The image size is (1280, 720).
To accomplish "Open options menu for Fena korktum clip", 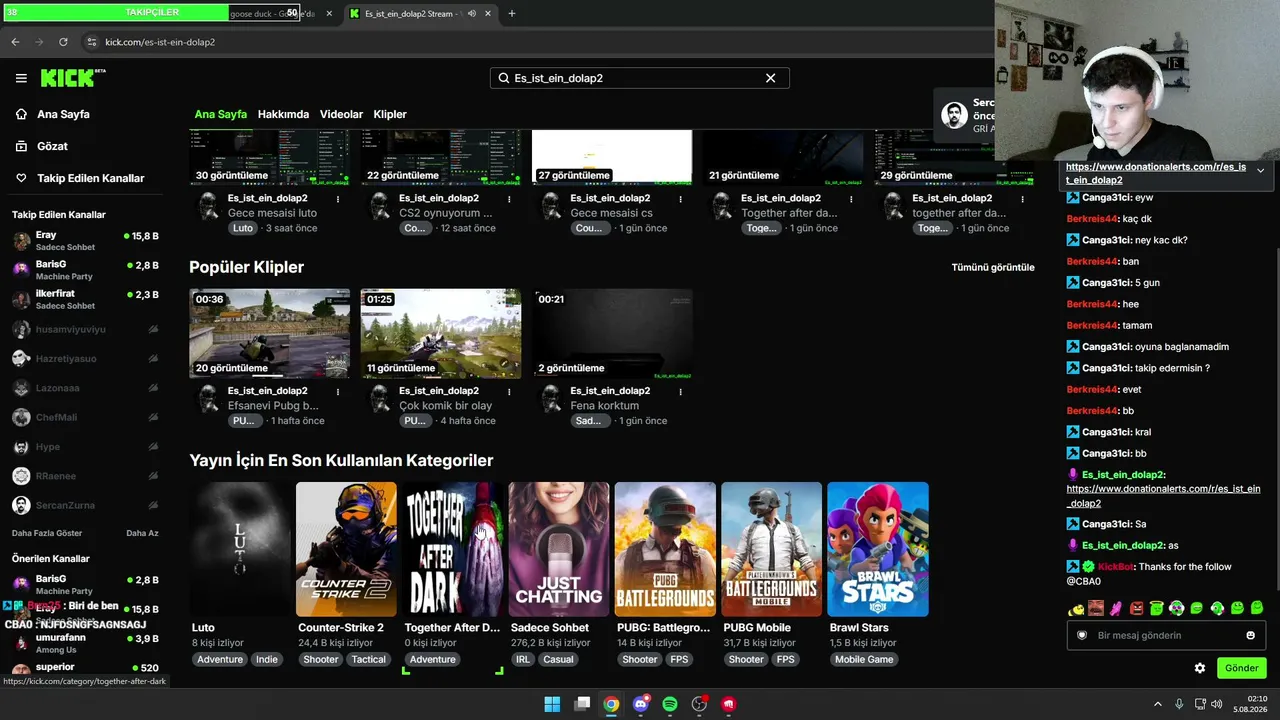I will pos(681,391).
